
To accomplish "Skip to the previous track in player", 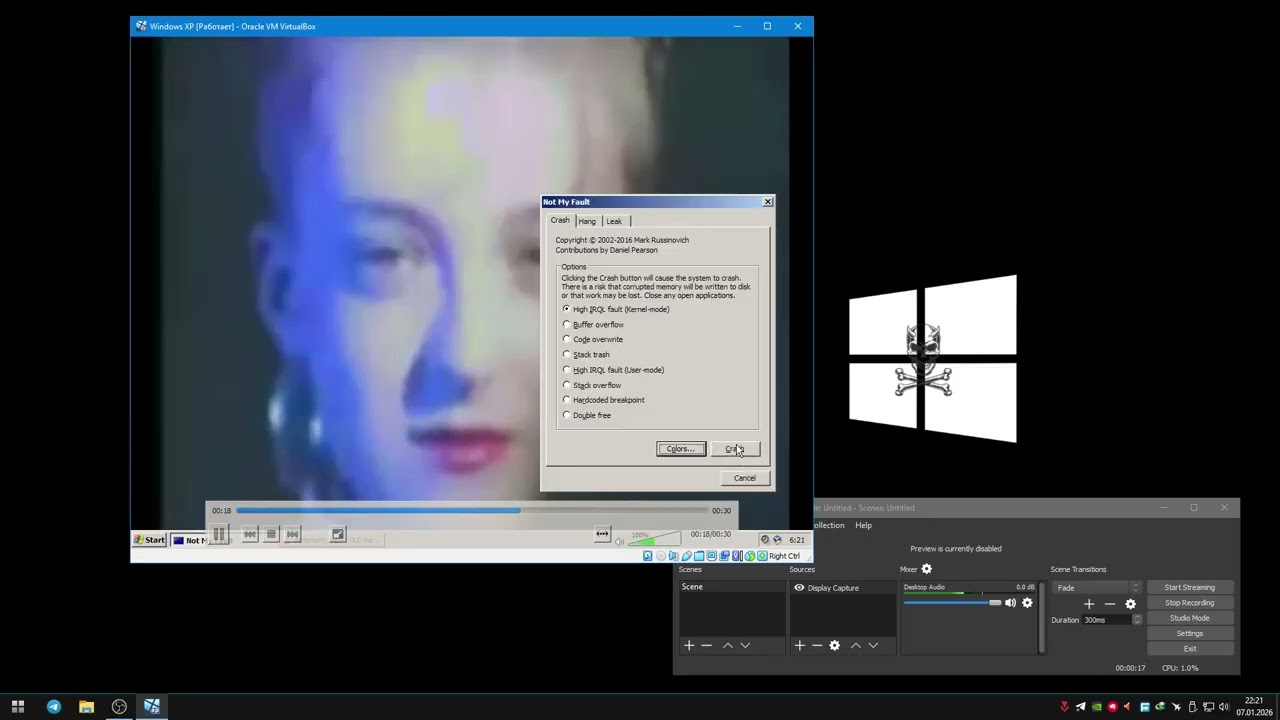I will (x=250, y=535).
